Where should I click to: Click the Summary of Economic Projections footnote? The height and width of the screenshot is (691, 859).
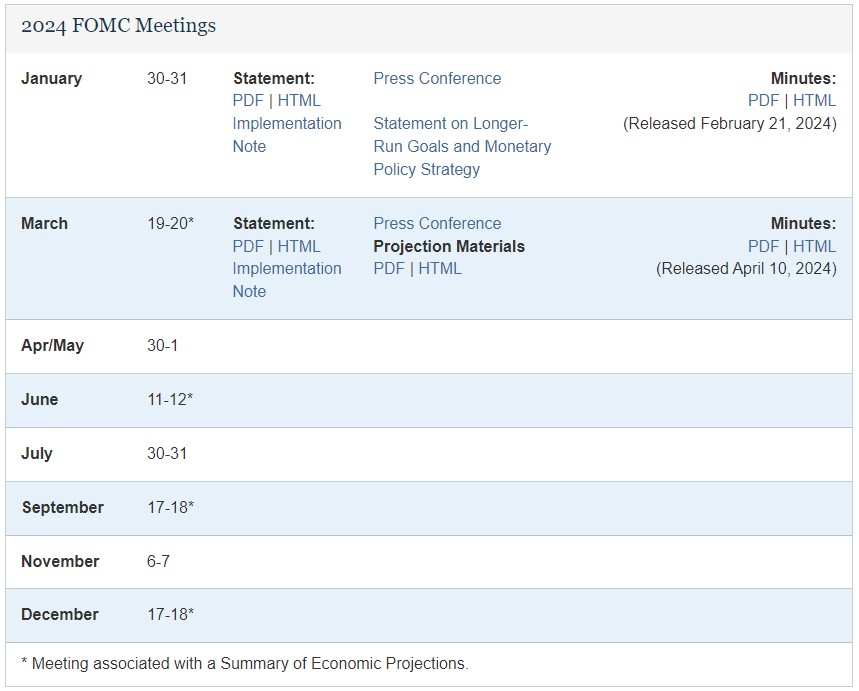[x=244, y=663]
